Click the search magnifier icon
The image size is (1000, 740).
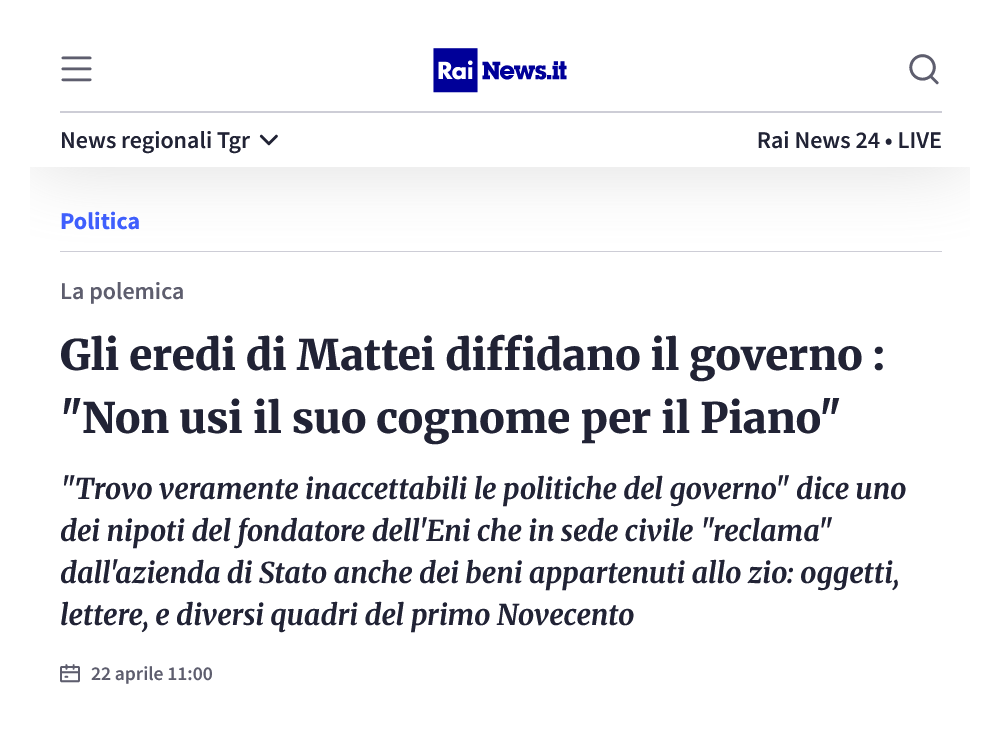click(x=923, y=69)
